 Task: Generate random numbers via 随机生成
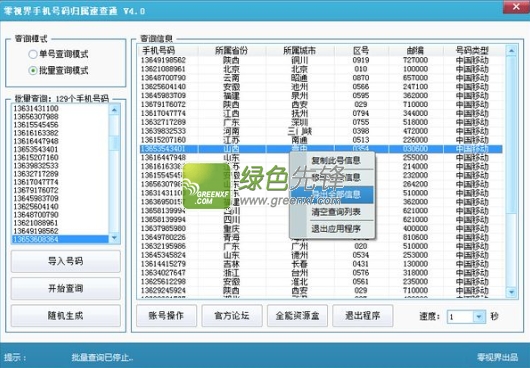(66, 316)
